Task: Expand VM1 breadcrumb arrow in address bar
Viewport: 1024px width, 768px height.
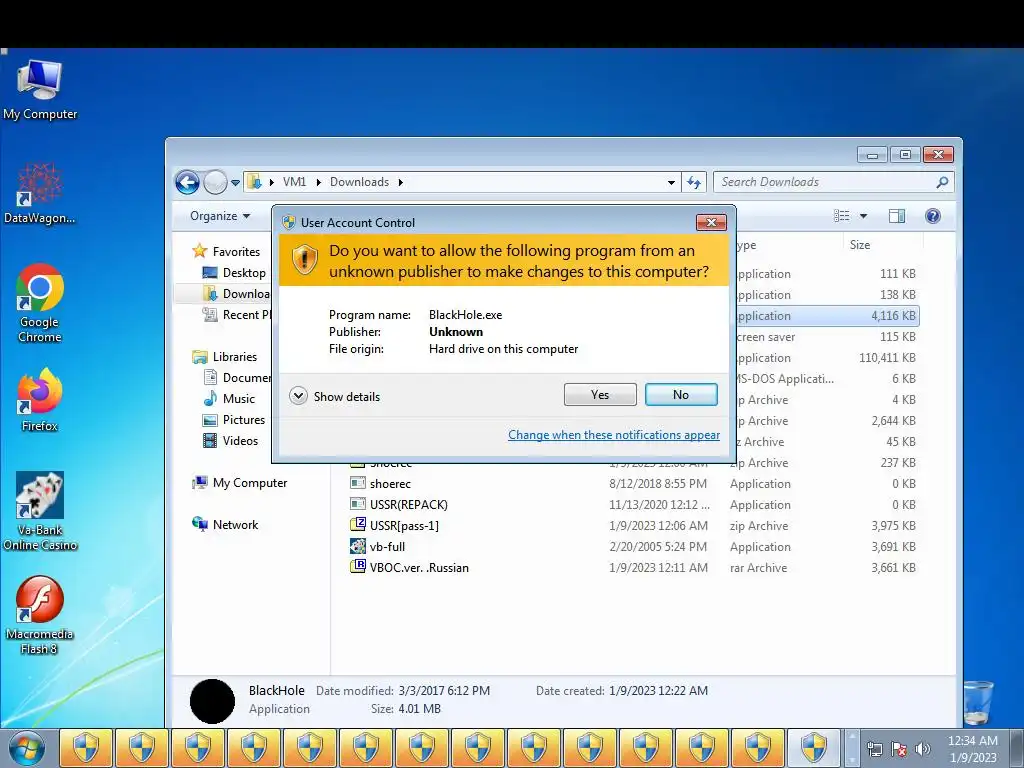Action: tap(318, 182)
